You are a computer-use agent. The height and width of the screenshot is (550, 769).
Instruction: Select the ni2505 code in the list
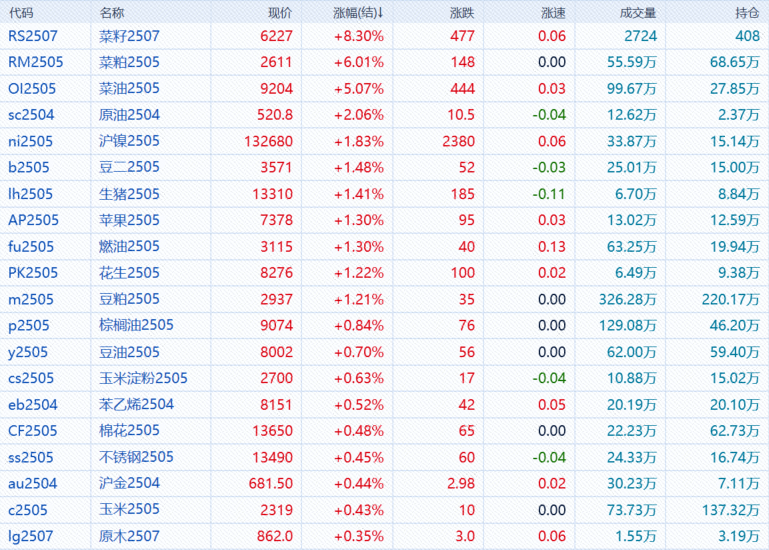29,141
